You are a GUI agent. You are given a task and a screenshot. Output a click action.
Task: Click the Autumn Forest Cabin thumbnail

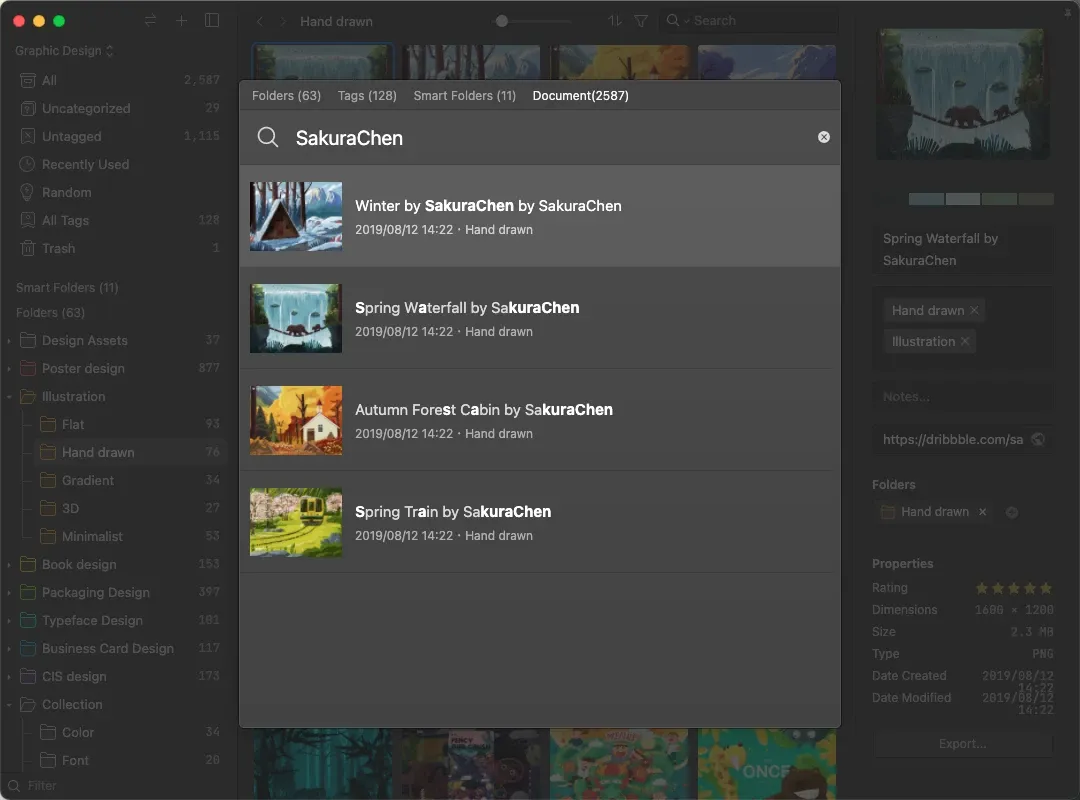pos(296,420)
